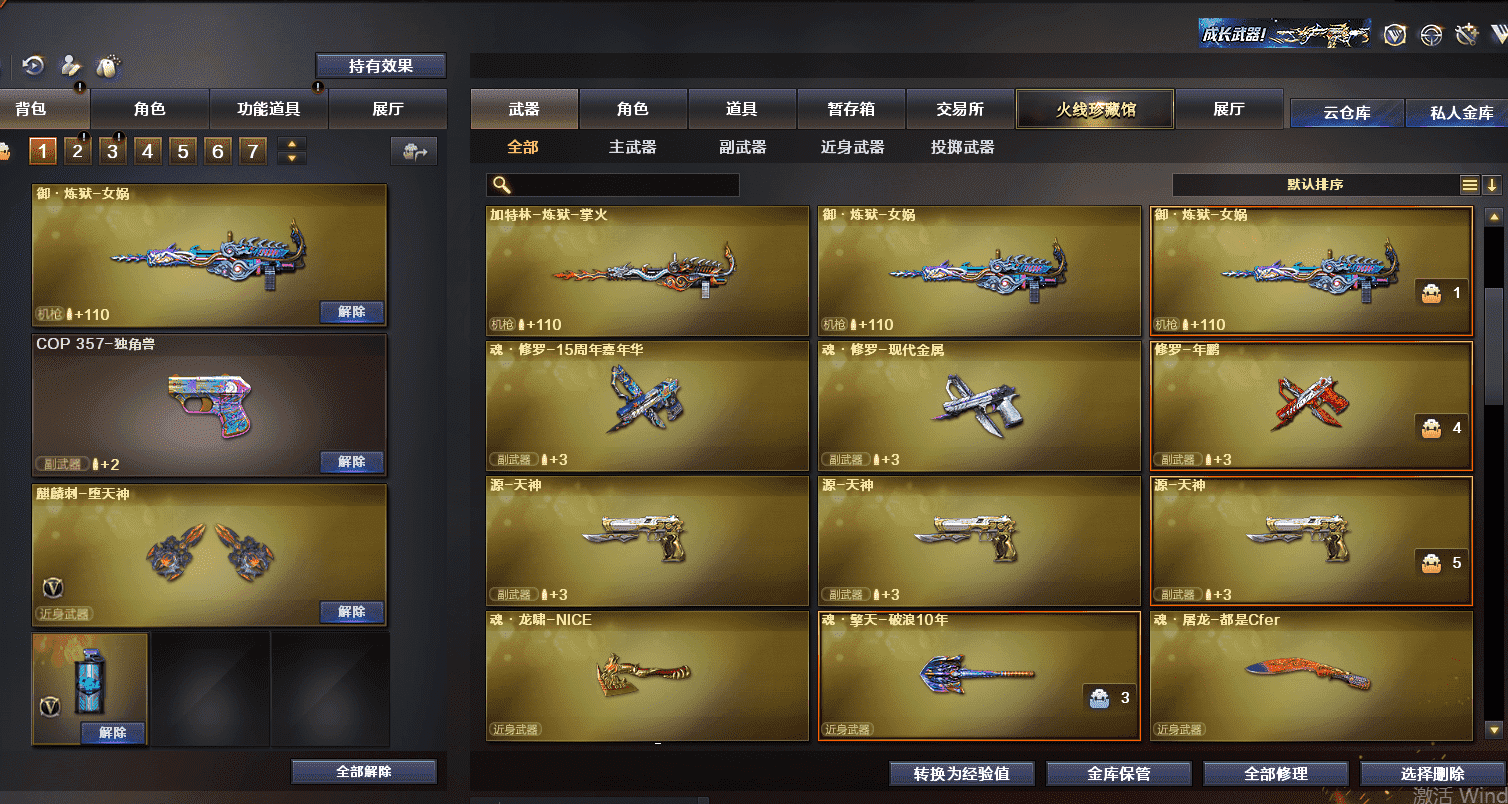Switch to backpack slot 5
The height and width of the screenshot is (804, 1508).
[183, 152]
